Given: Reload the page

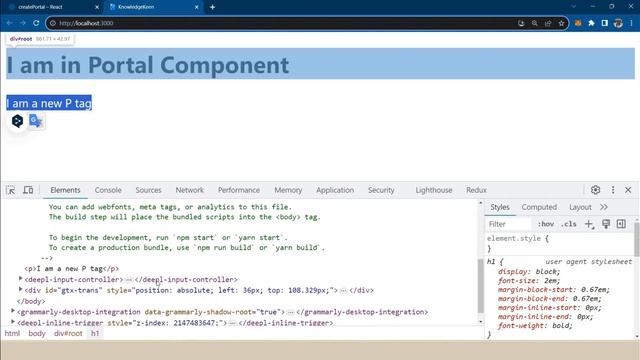Looking at the screenshot, I should coord(36,23).
